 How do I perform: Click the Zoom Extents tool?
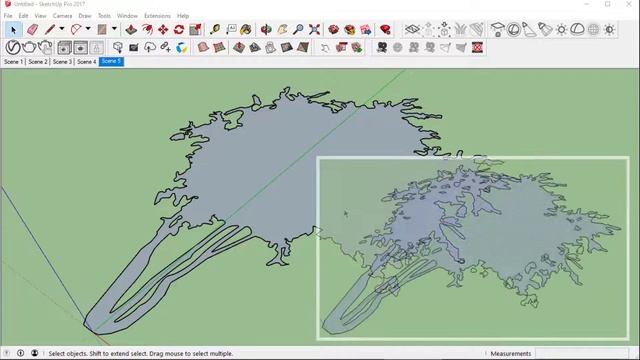314,29
